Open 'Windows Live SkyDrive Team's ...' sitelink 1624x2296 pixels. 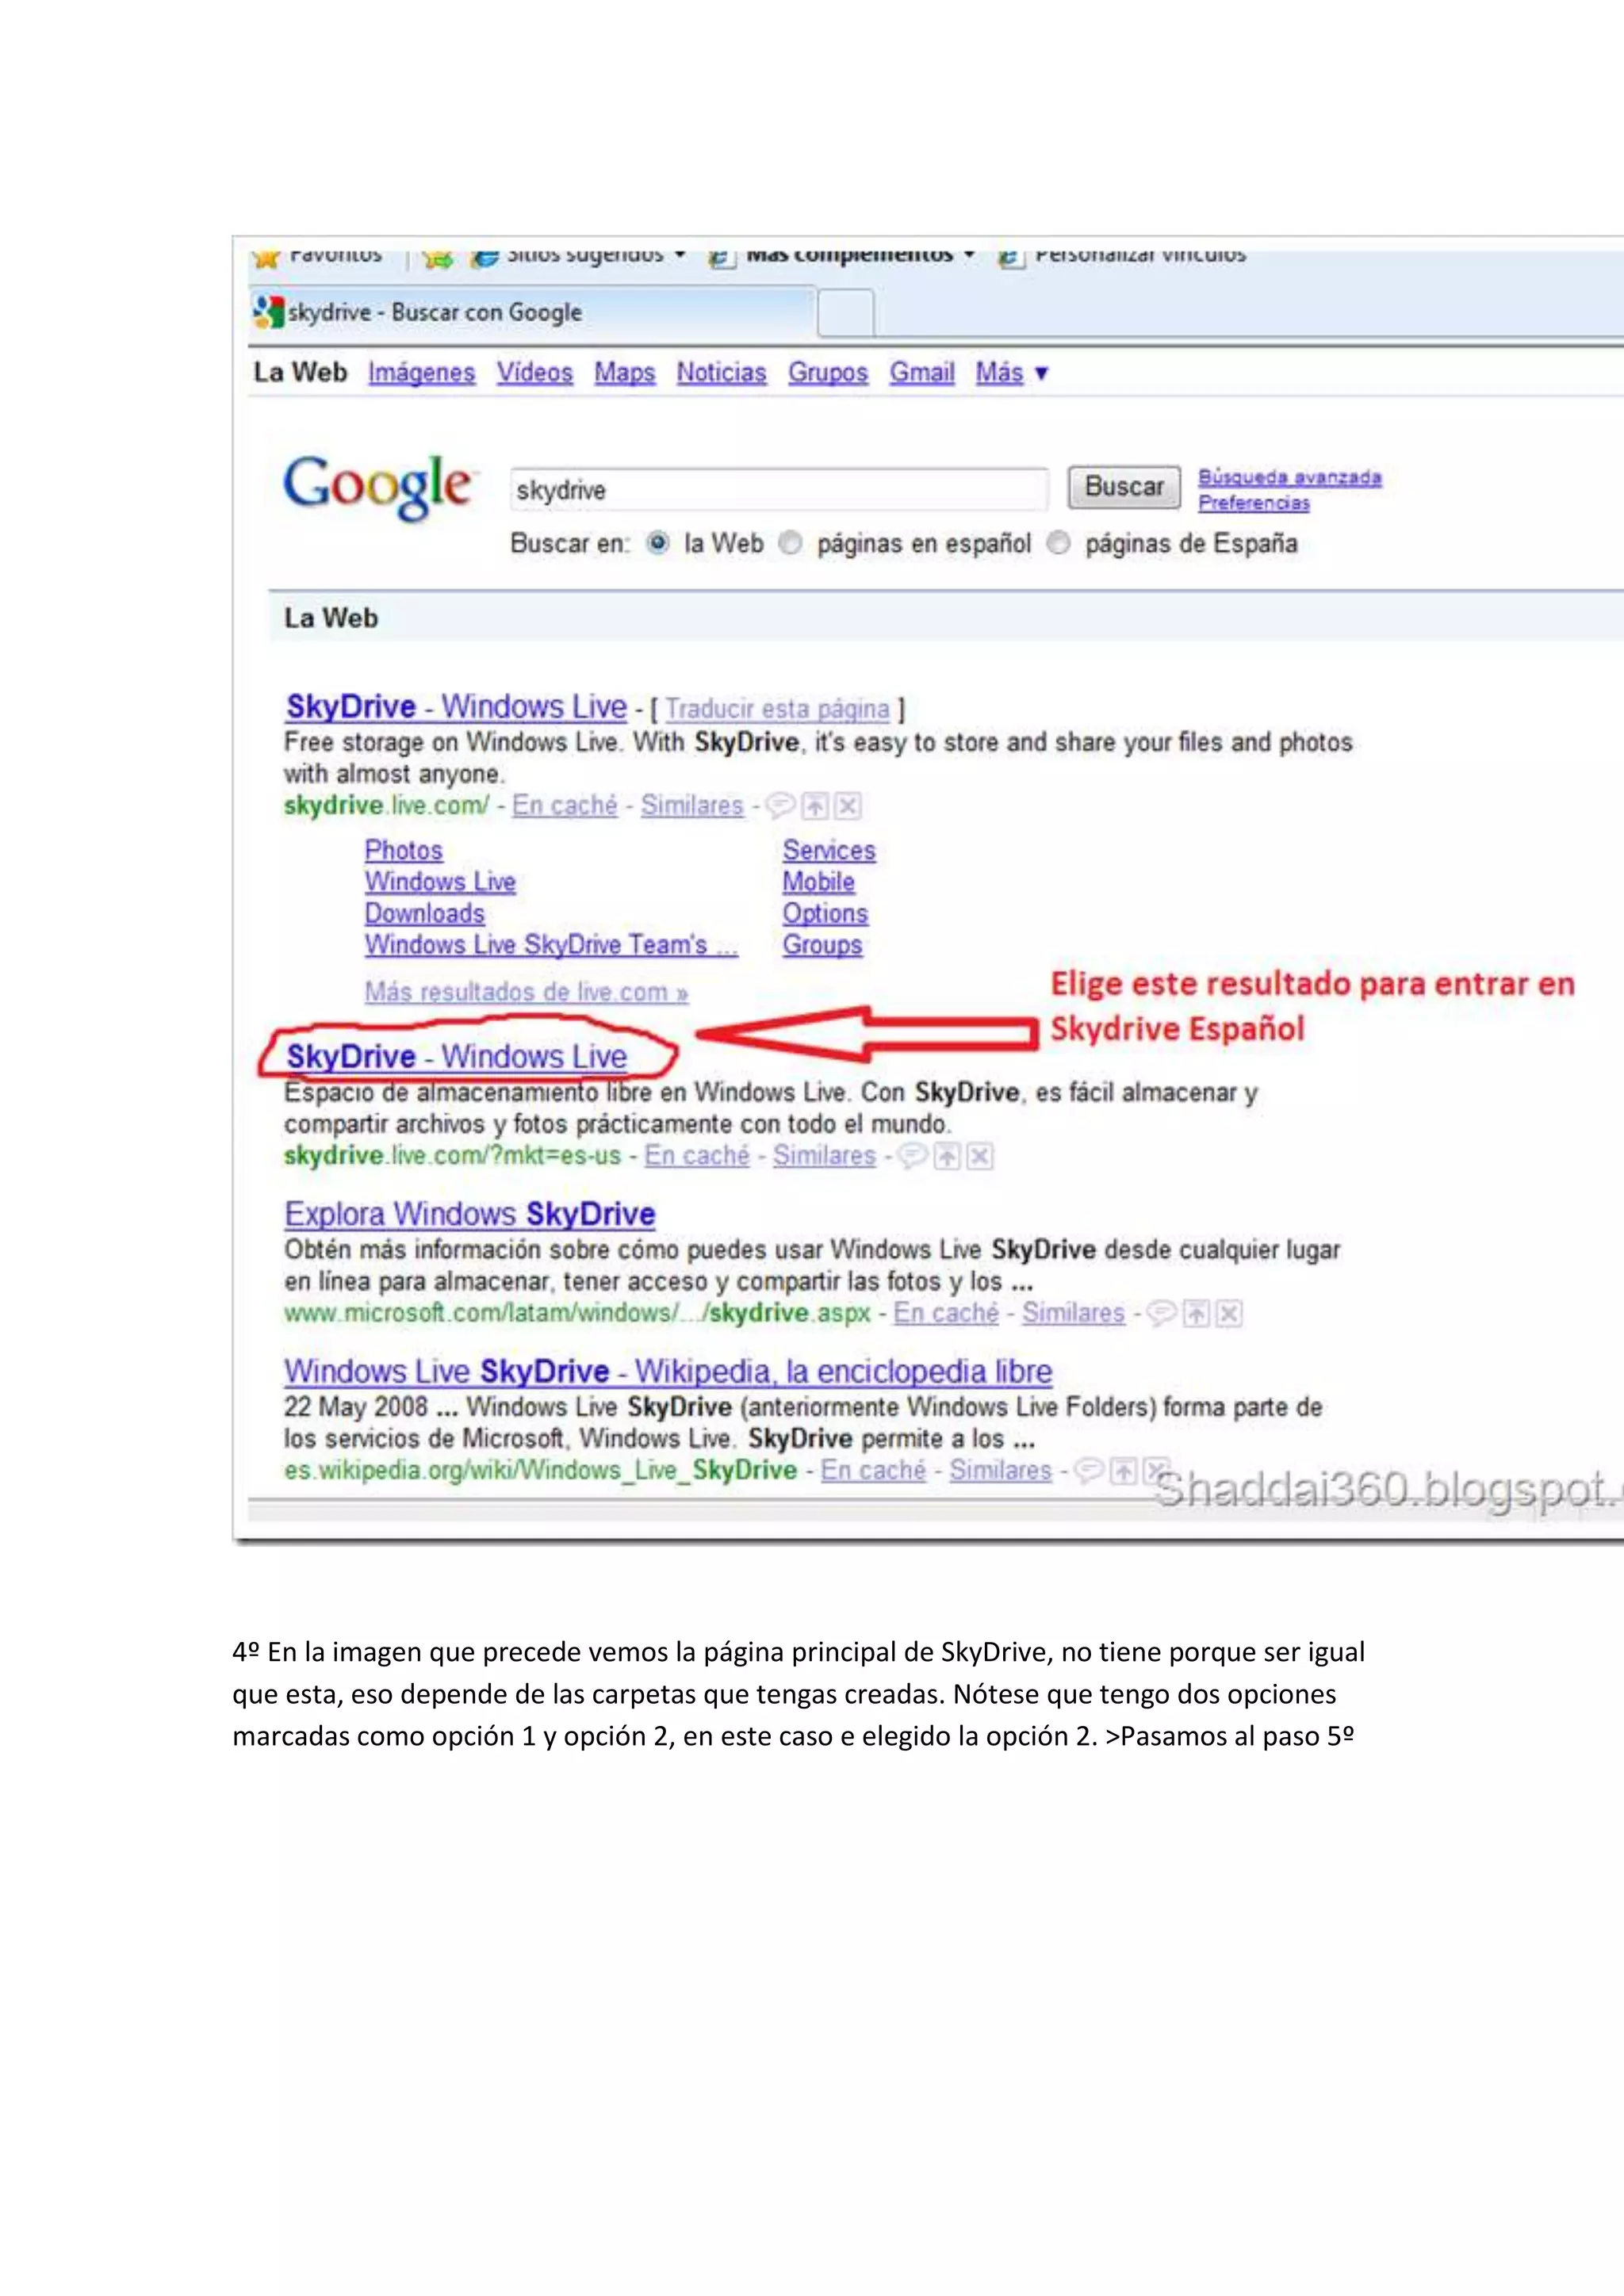coord(551,945)
